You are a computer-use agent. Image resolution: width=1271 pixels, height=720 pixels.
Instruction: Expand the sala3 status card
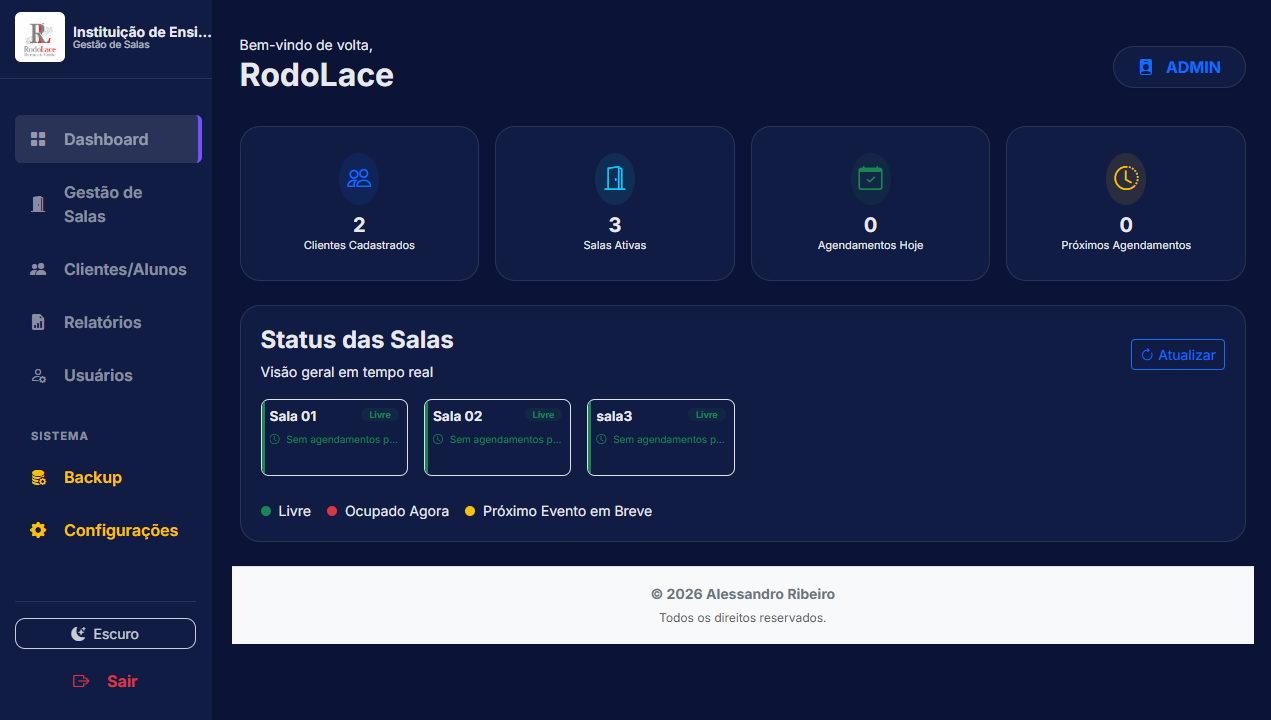(660, 437)
